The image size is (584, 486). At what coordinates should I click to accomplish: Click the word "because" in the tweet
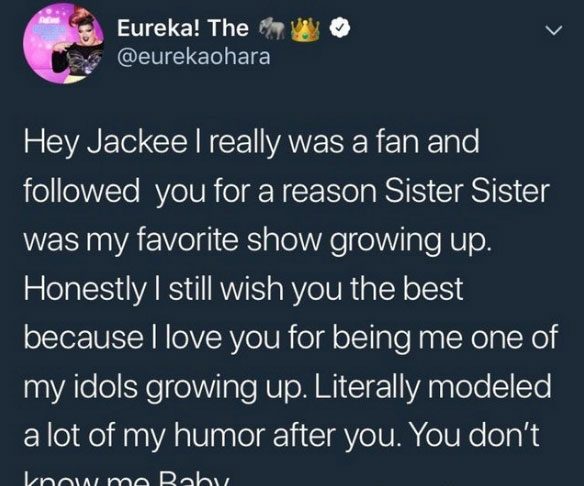(x=83, y=338)
